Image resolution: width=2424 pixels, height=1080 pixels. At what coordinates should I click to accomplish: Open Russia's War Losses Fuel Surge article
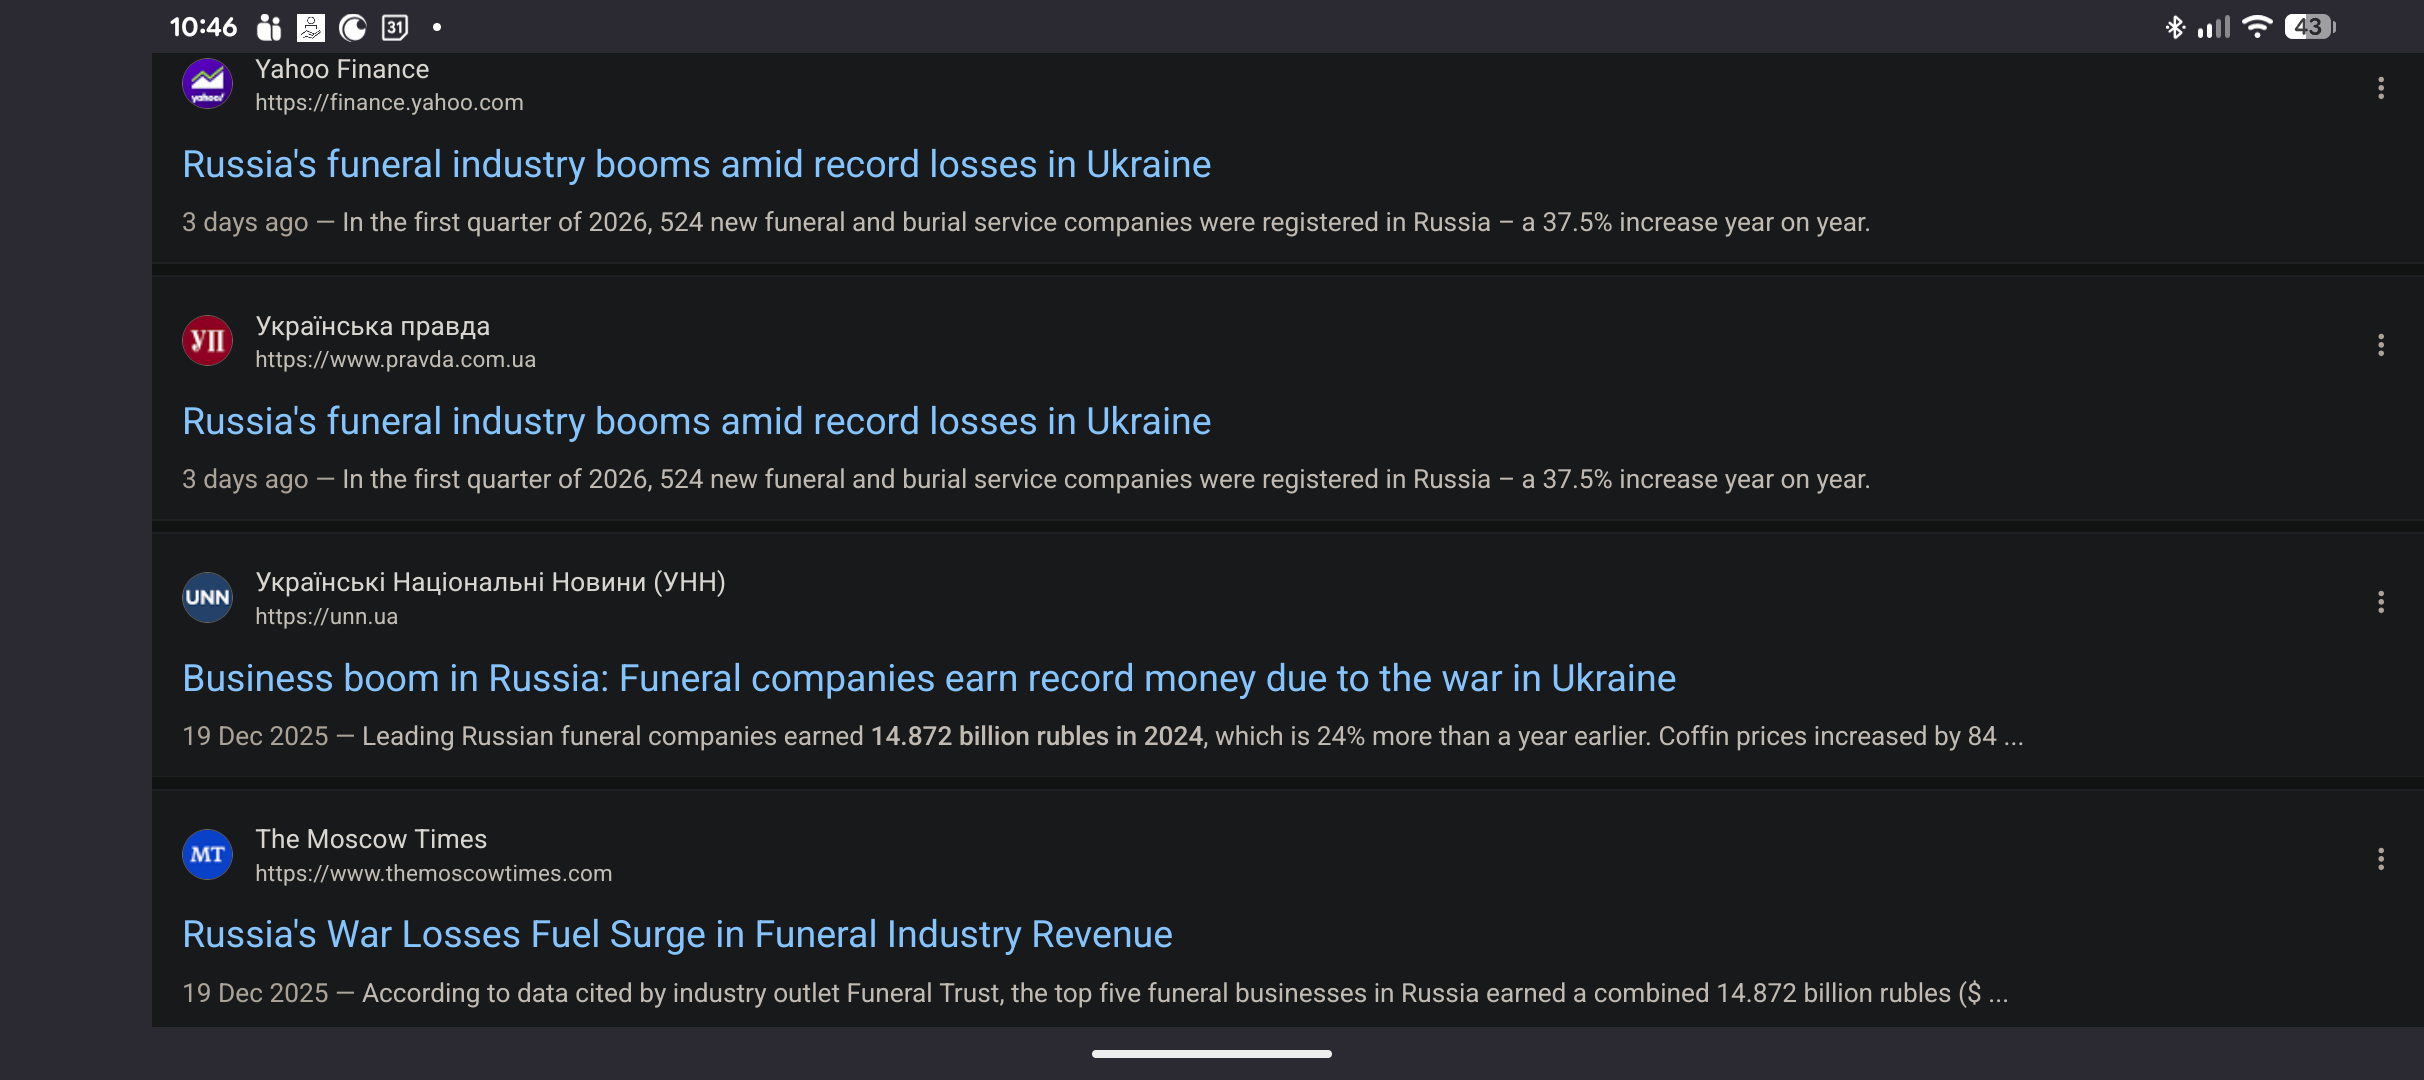677,935
